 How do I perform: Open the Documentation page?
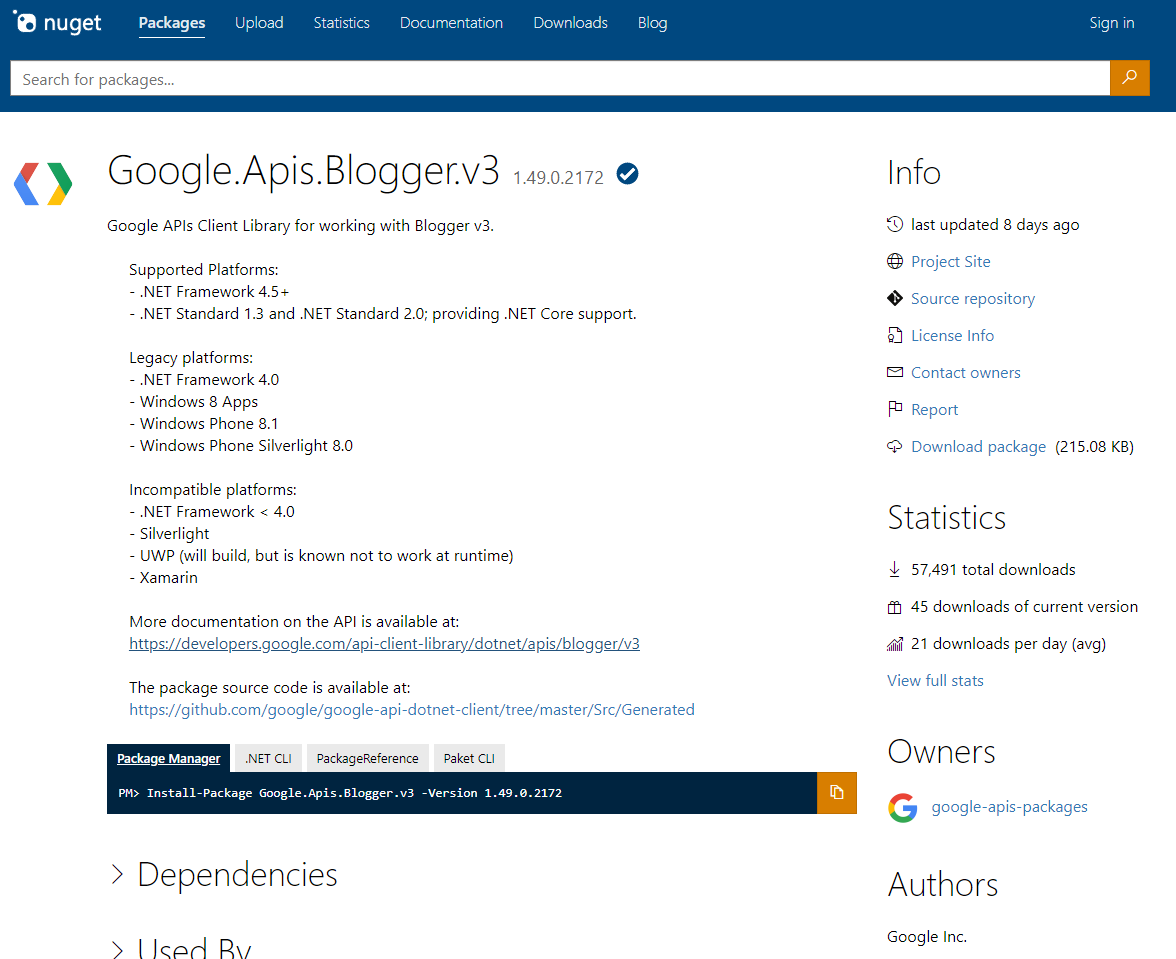point(452,22)
